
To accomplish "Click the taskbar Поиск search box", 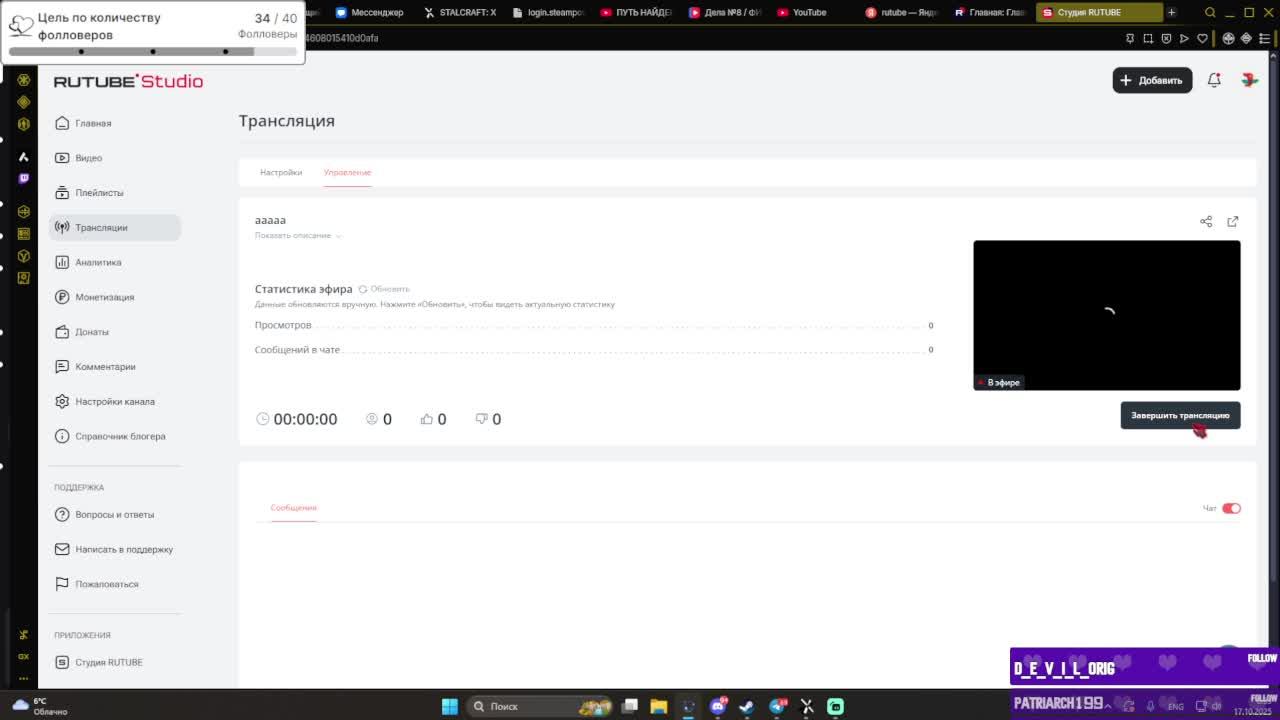I will tap(539, 706).
